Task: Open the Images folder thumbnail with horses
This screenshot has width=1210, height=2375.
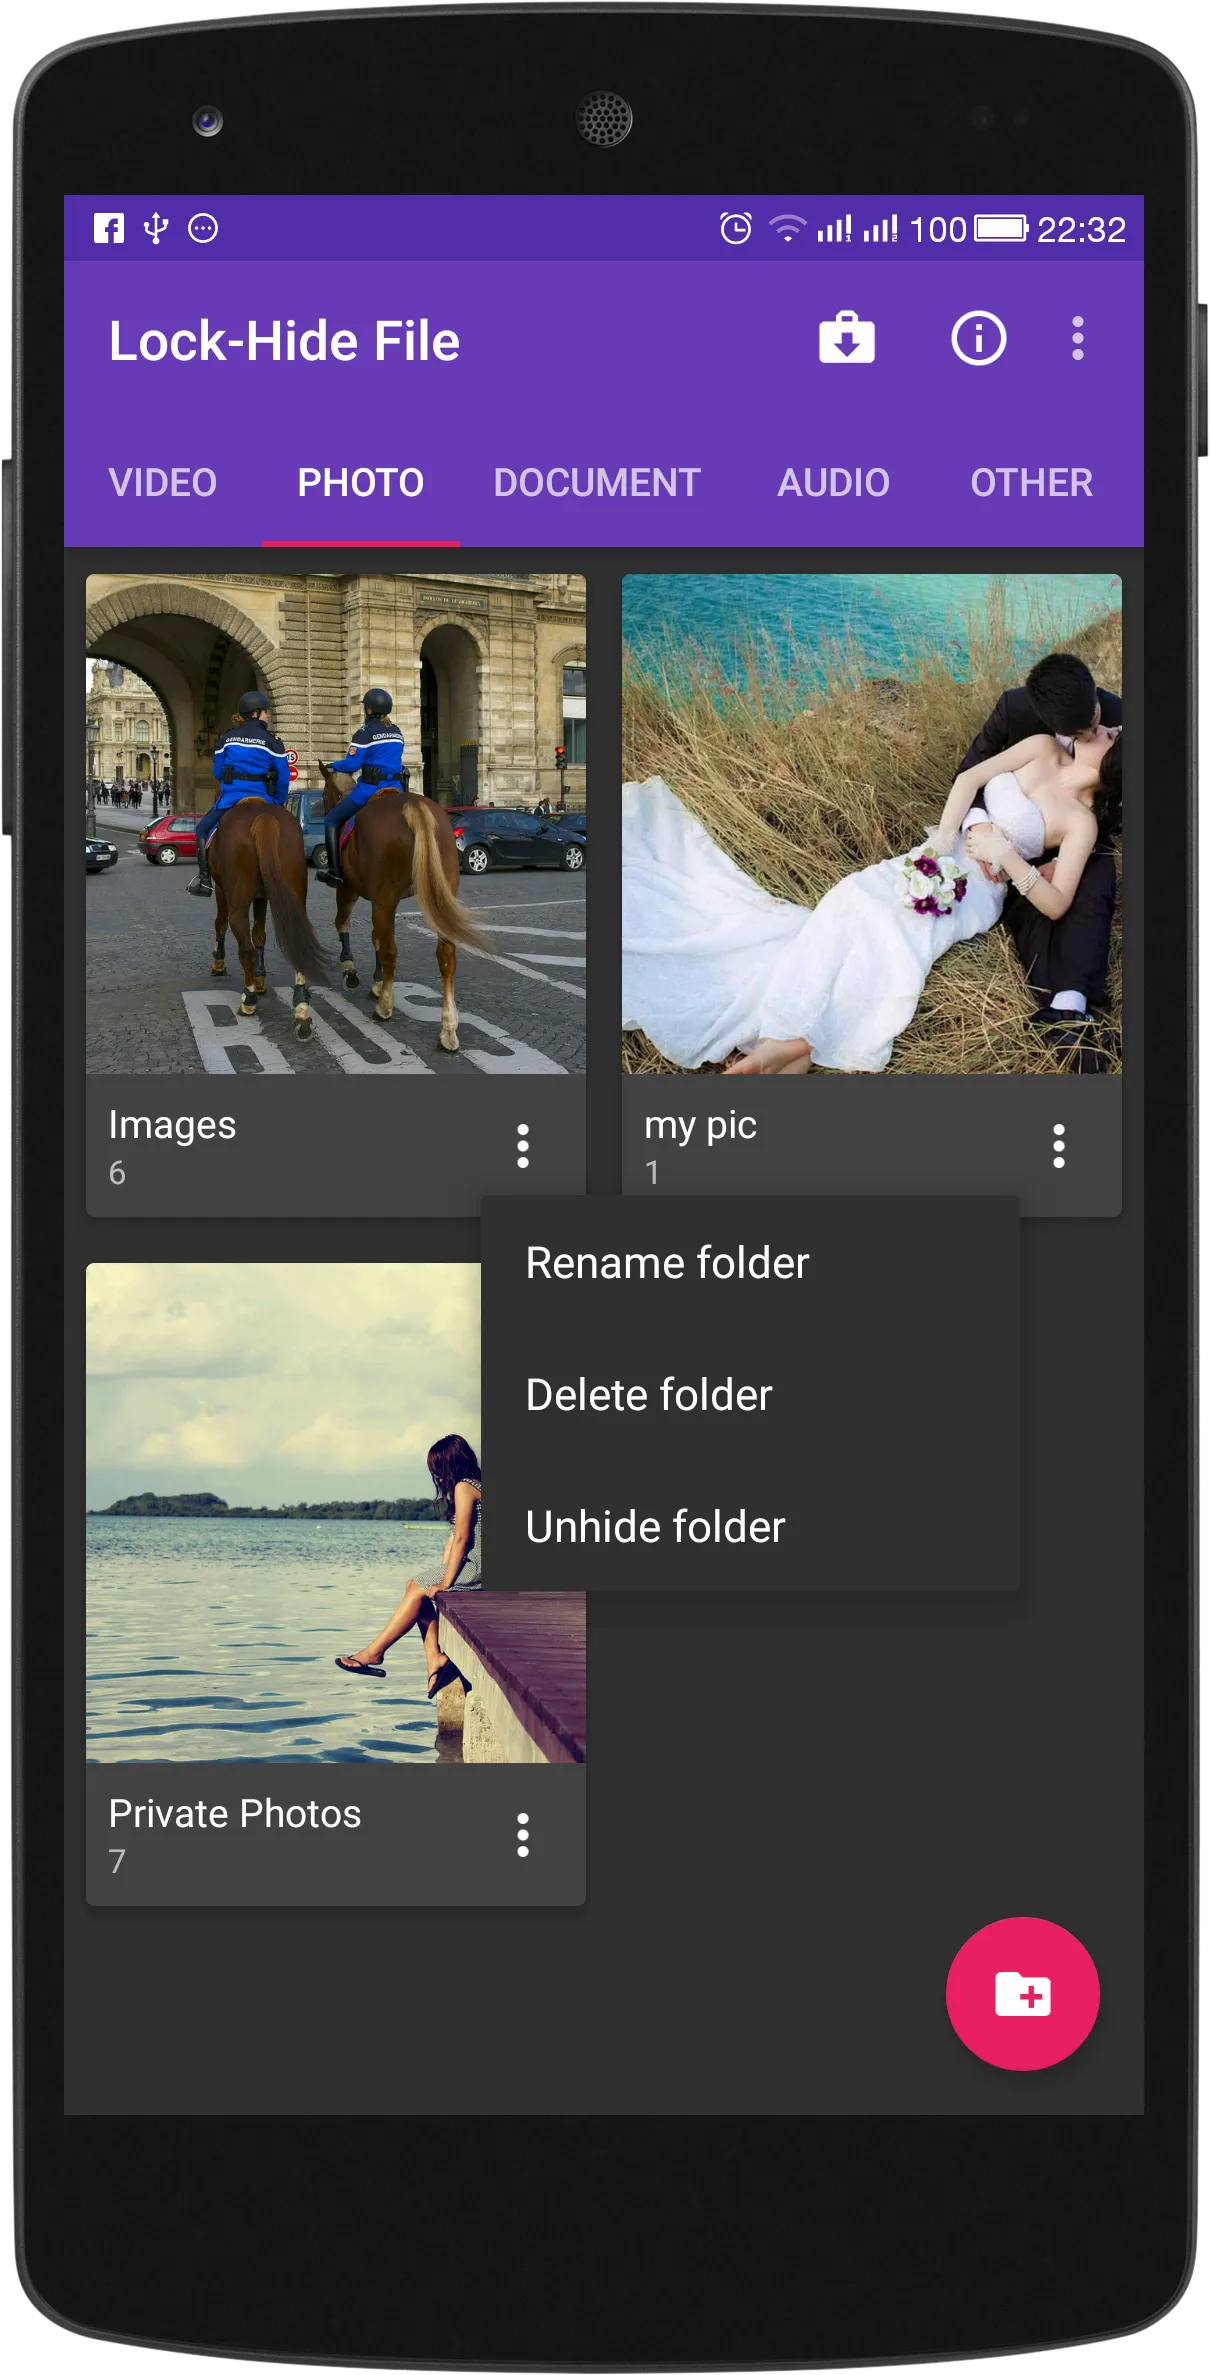Action: pyautogui.click(x=336, y=824)
